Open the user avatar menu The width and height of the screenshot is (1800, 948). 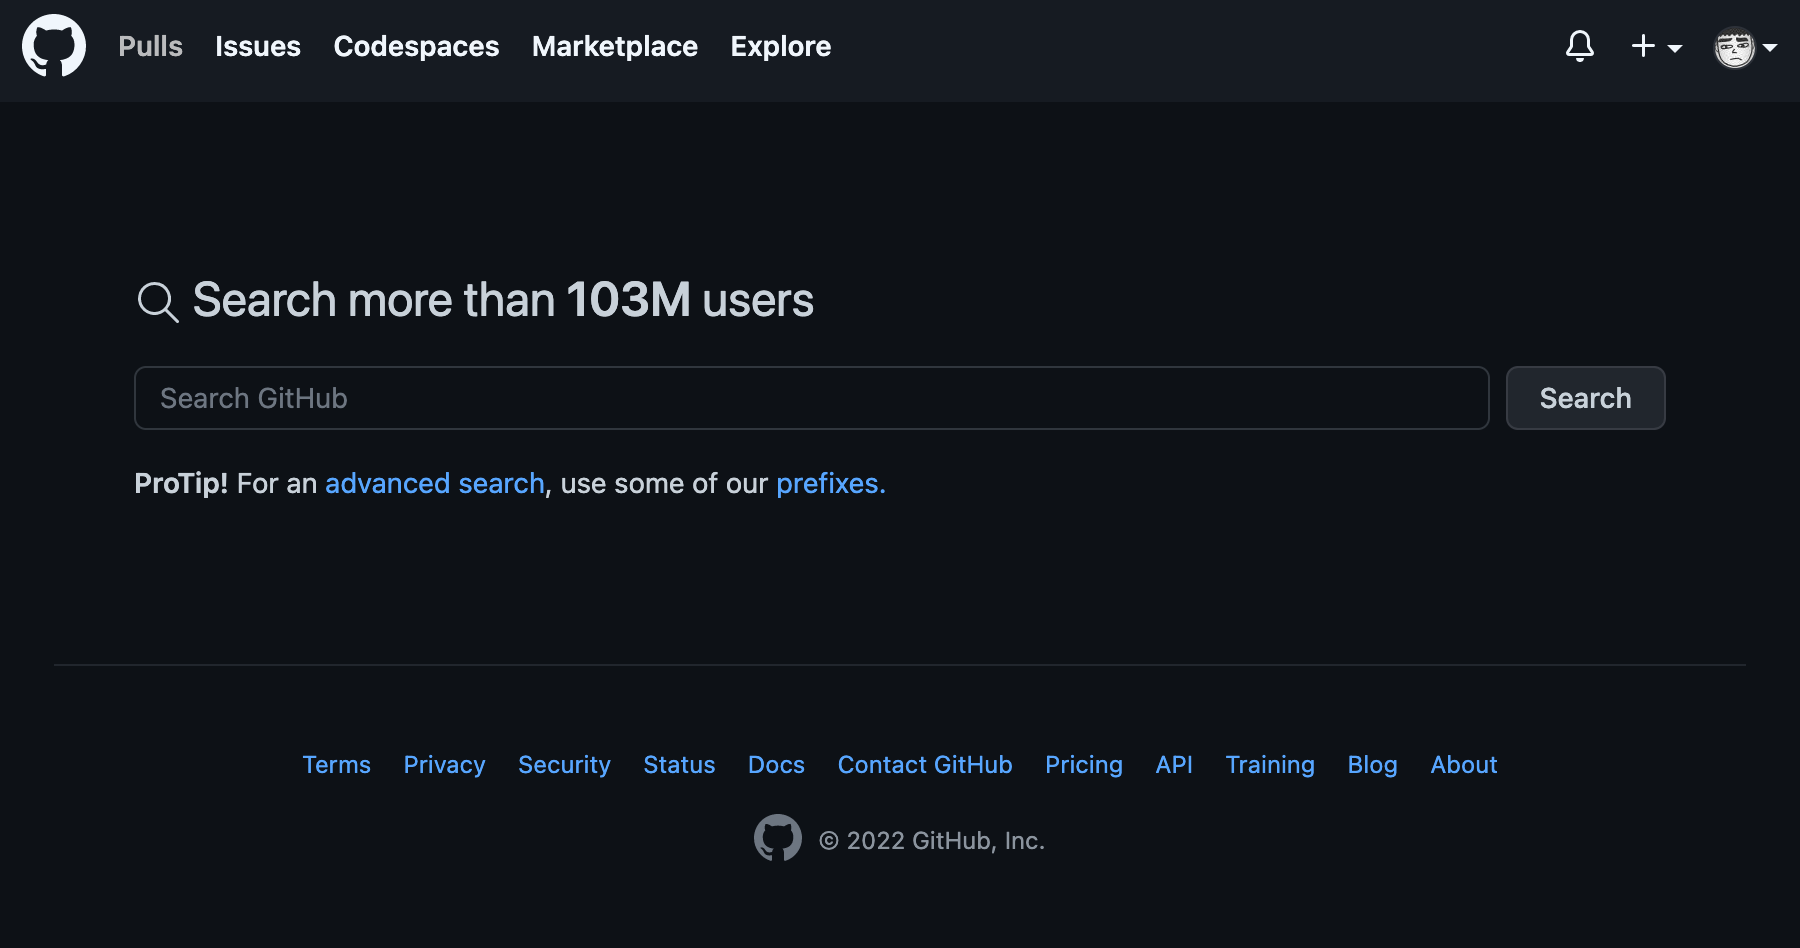click(1745, 47)
